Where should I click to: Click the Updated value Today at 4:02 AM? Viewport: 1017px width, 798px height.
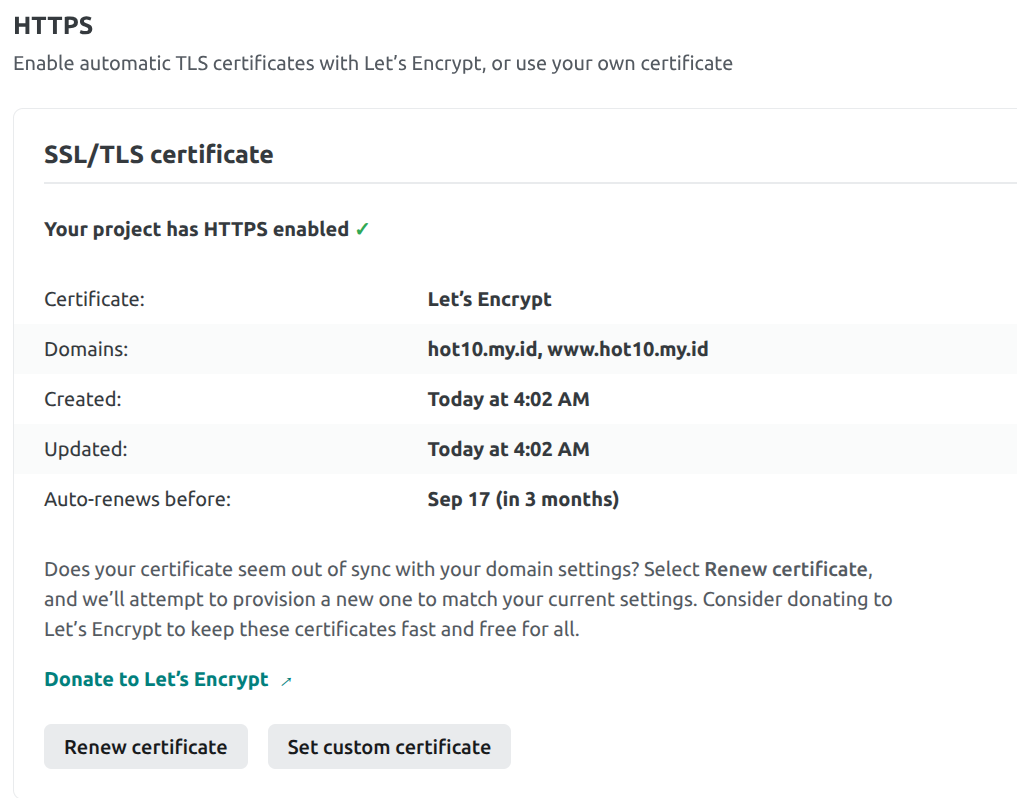[508, 449]
